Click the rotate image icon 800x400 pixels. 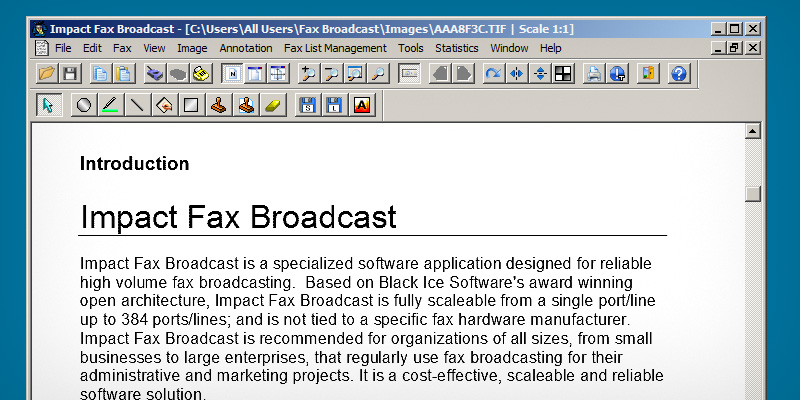click(492, 73)
